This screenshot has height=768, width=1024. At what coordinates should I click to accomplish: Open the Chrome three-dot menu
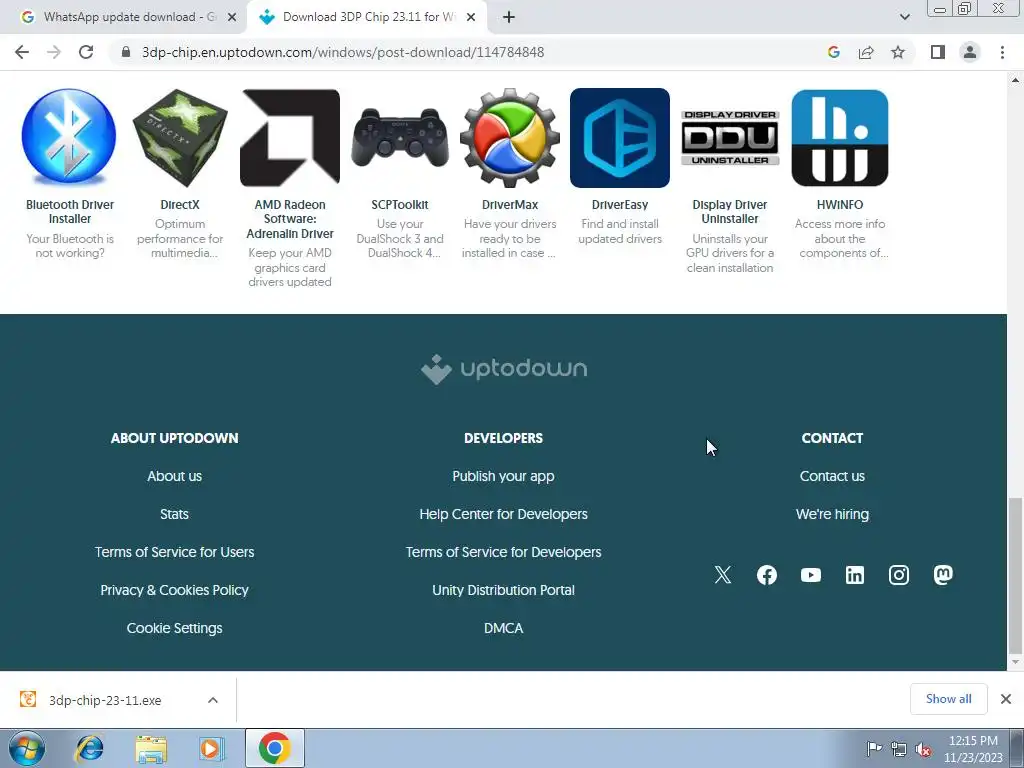click(1002, 52)
